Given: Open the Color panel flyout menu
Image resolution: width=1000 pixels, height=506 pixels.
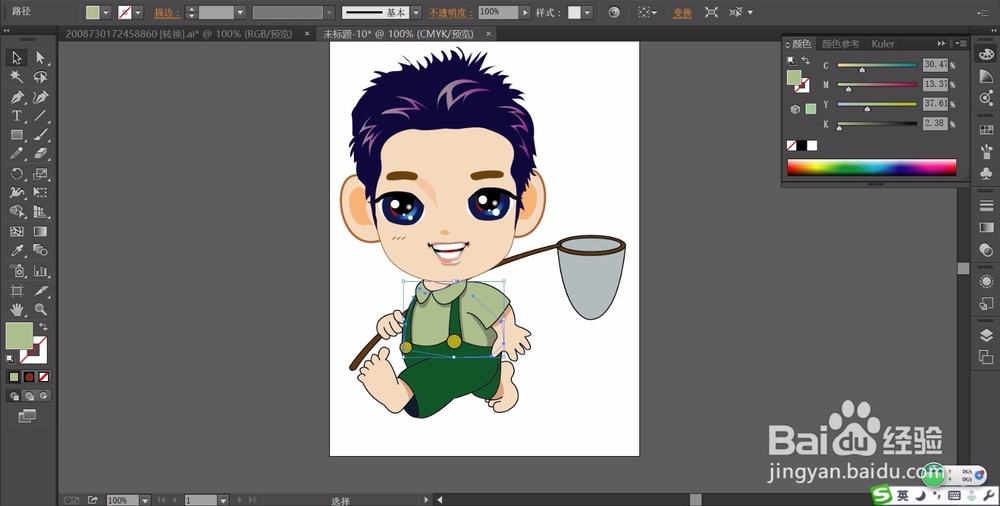Looking at the screenshot, I should click(x=961, y=43).
